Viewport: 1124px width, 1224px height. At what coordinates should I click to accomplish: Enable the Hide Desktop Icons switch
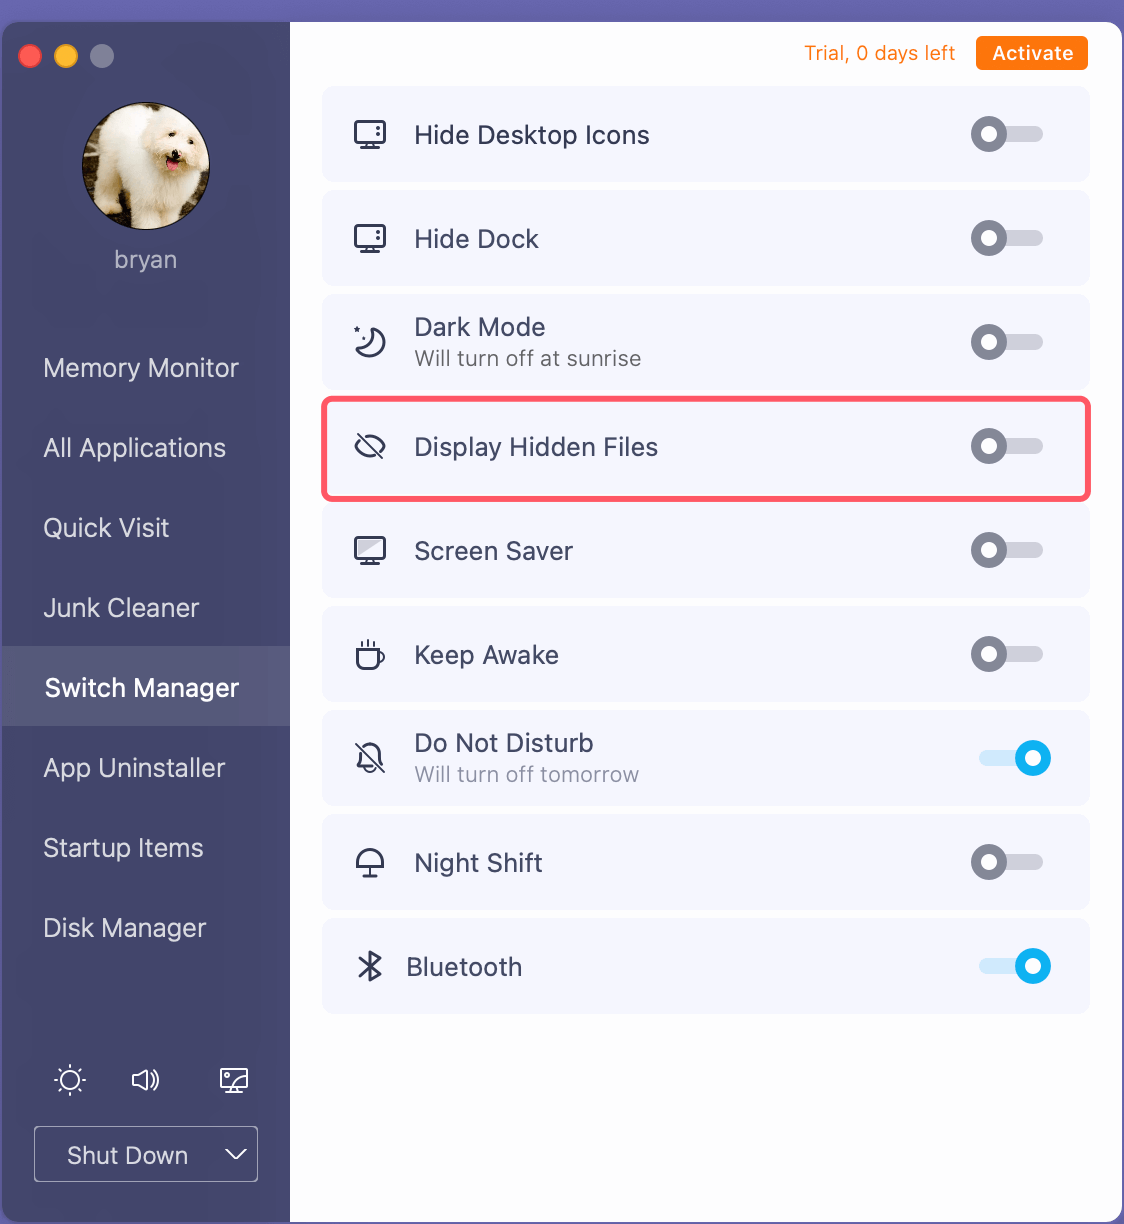tap(1007, 134)
